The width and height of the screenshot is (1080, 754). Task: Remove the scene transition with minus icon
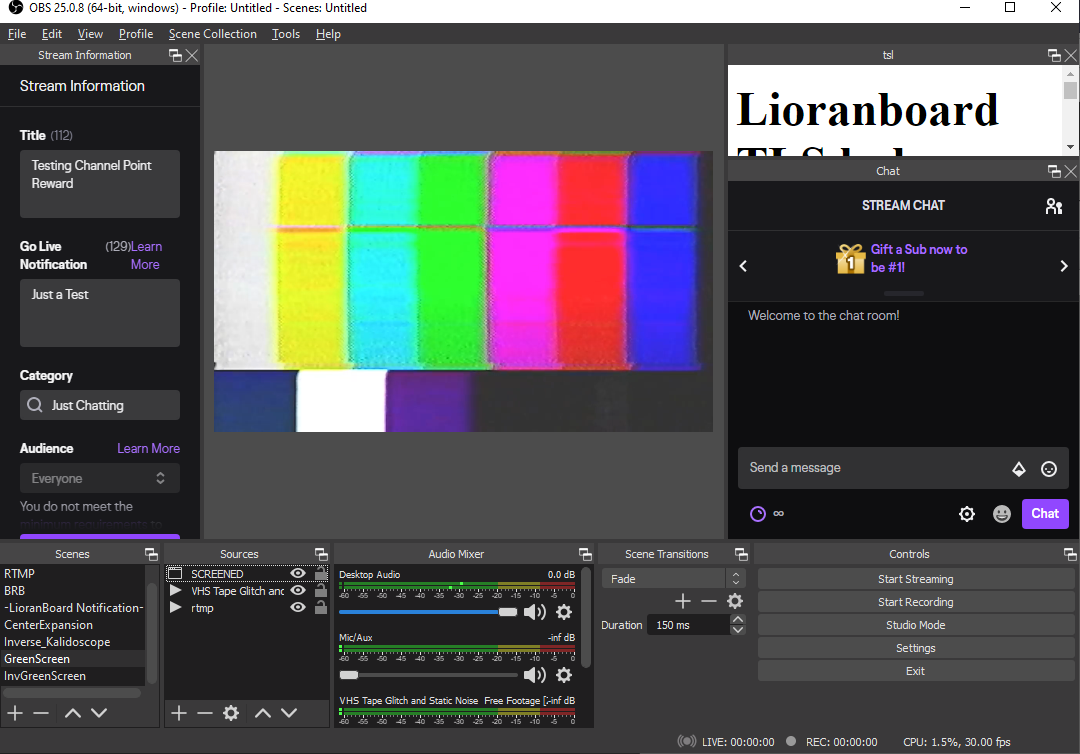click(709, 601)
